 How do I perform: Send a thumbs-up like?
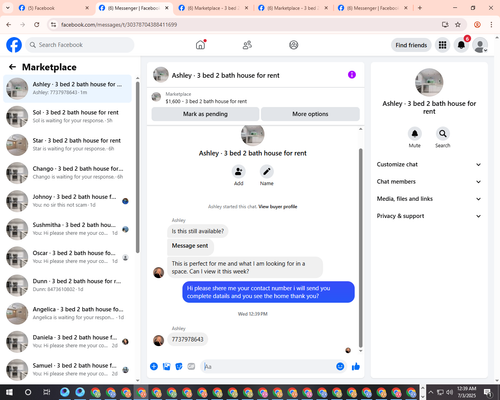(x=356, y=367)
